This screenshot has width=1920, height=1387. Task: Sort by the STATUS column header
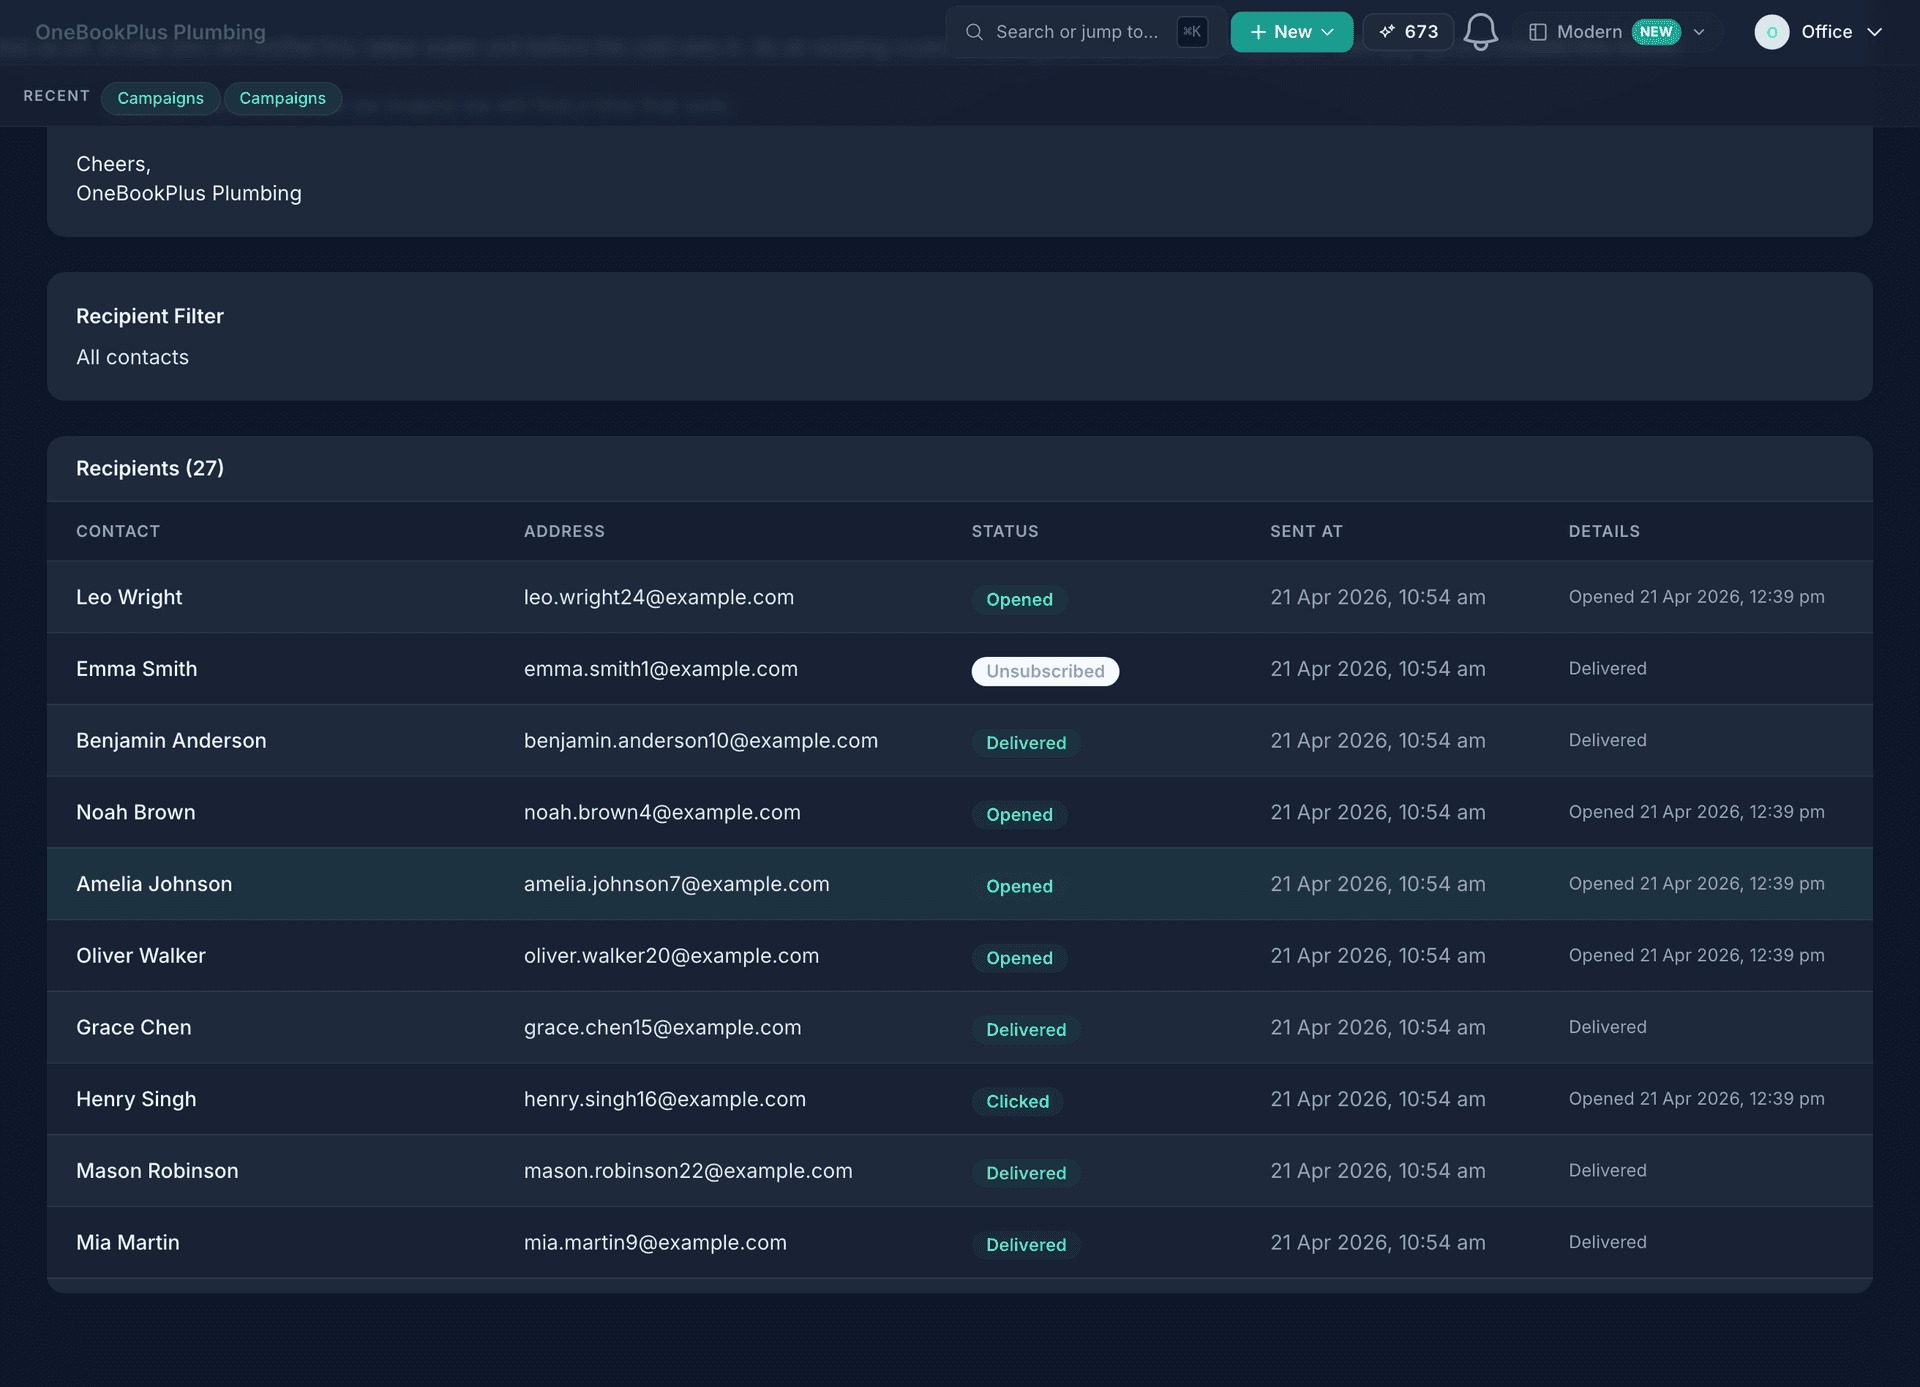click(x=1005, y=531)
